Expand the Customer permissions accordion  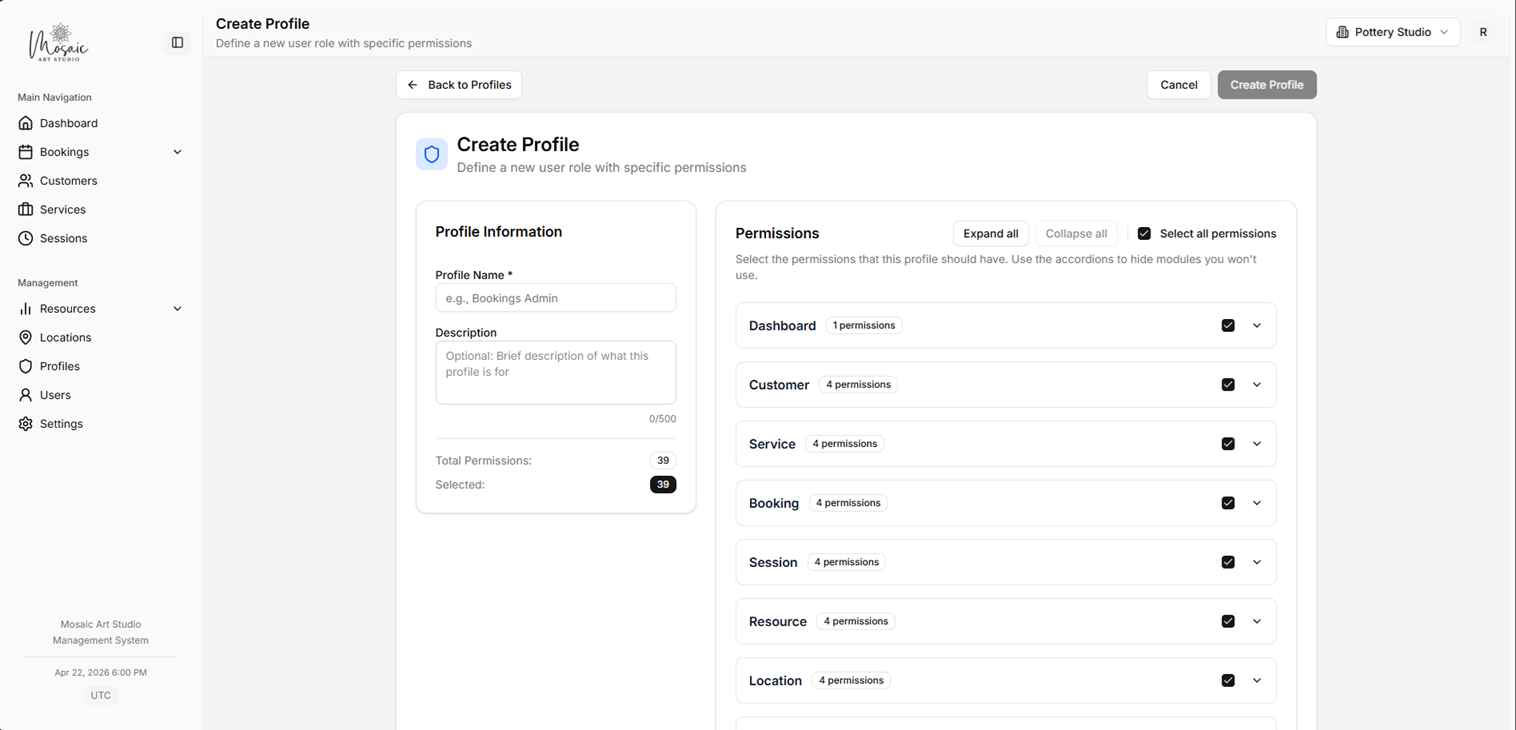tap(1257, 384)
